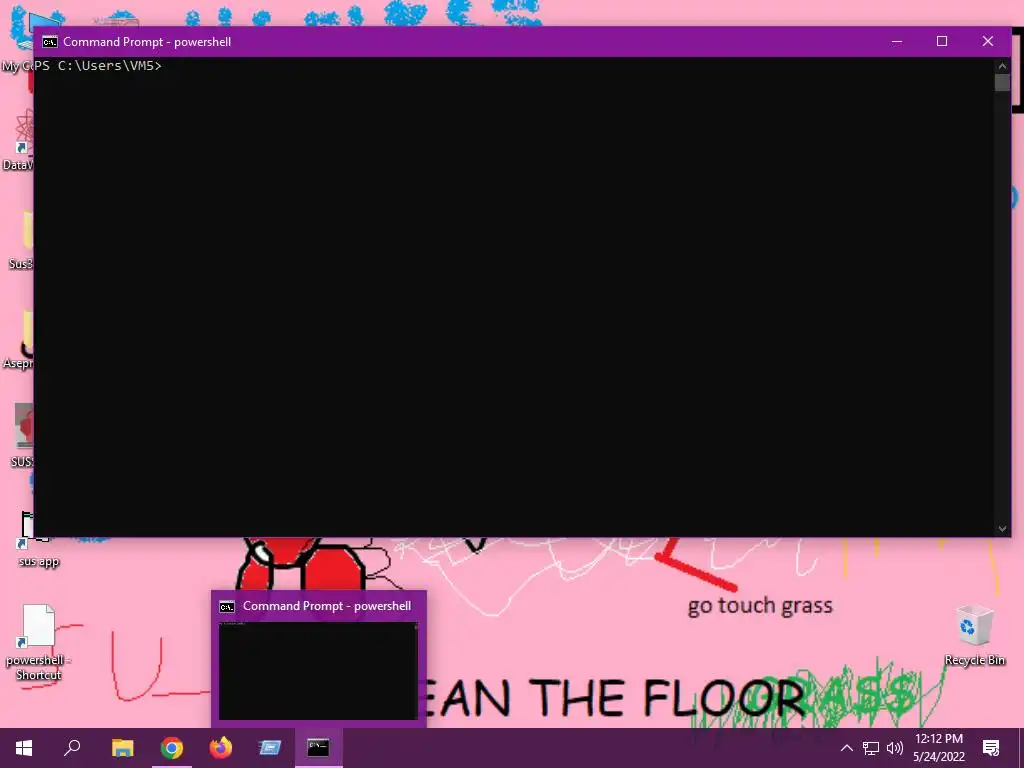Open Firefox from taskbar
Screen dimensions: 1024x768
coord(221,748)
